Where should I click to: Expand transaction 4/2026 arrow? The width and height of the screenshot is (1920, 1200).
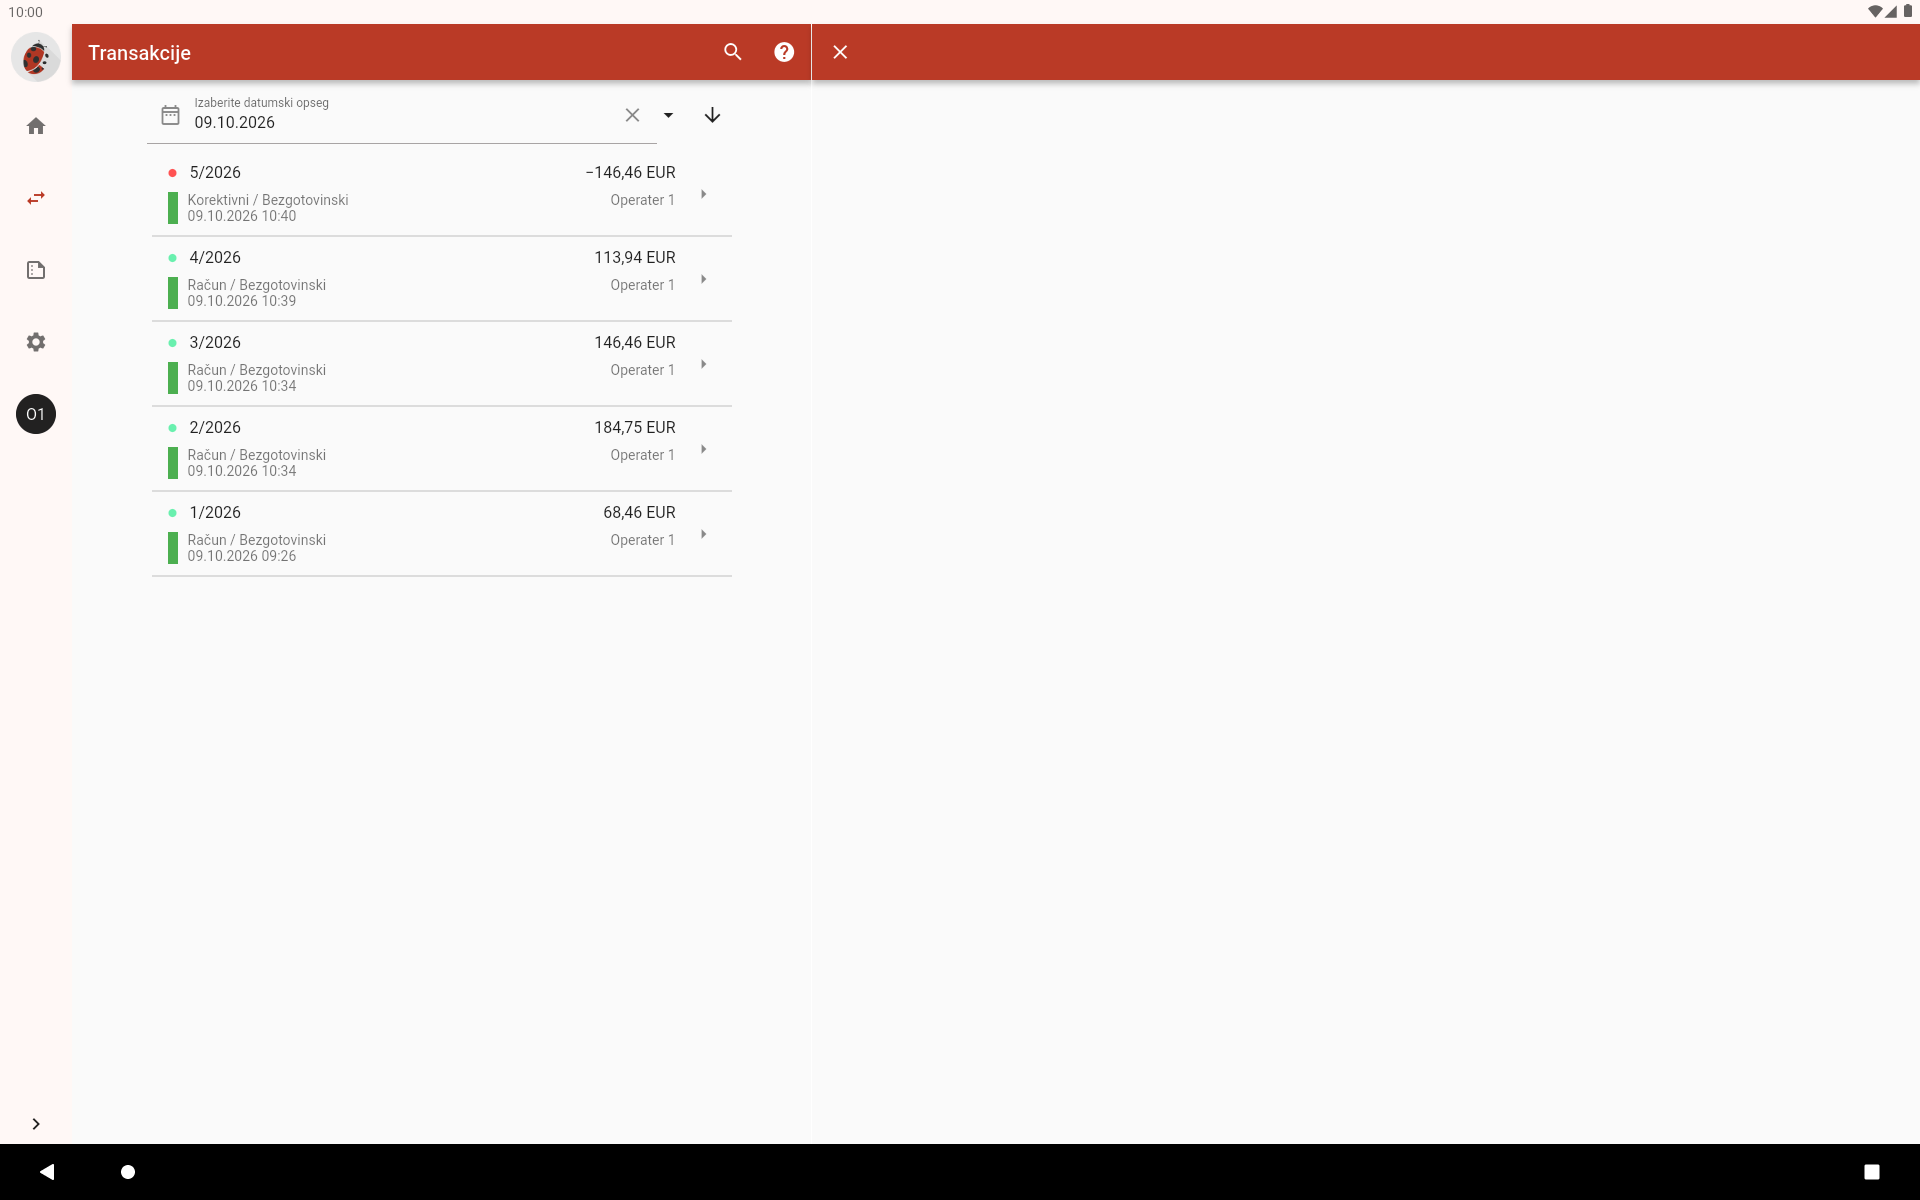704,279
